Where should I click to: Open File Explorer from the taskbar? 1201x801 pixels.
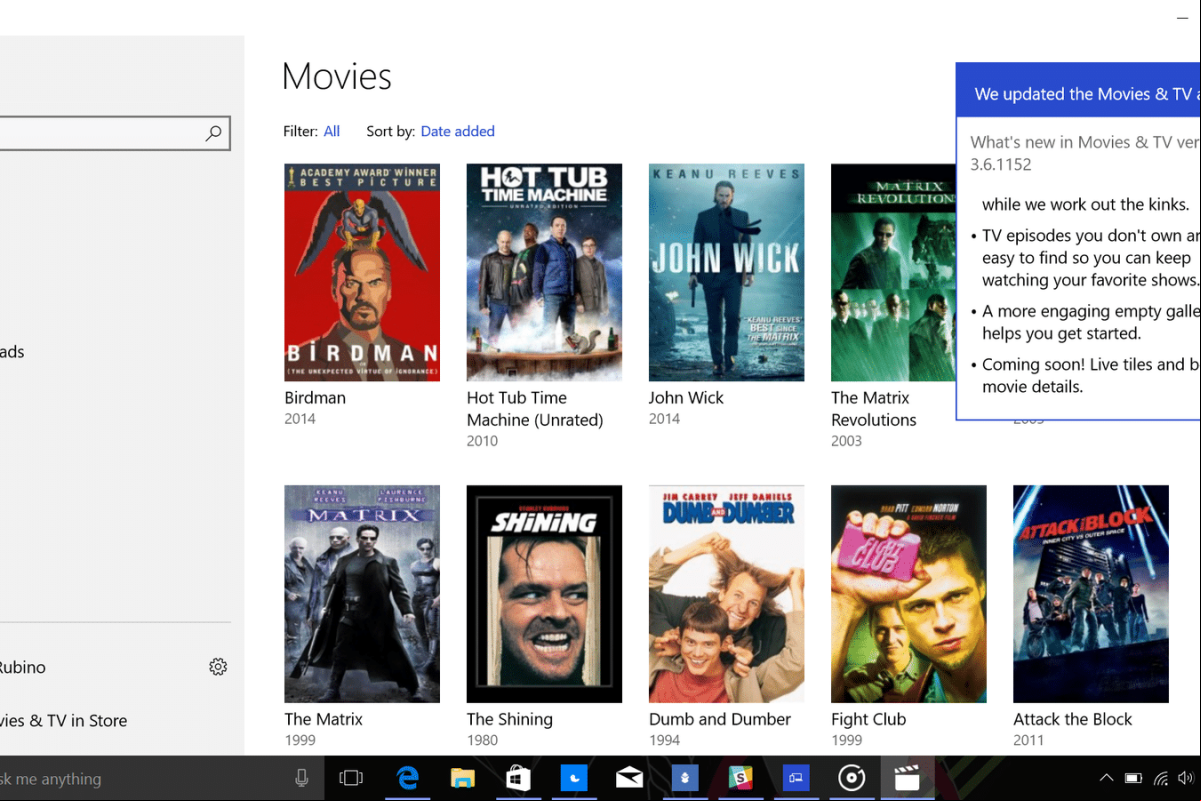click(x=462, y=778)
